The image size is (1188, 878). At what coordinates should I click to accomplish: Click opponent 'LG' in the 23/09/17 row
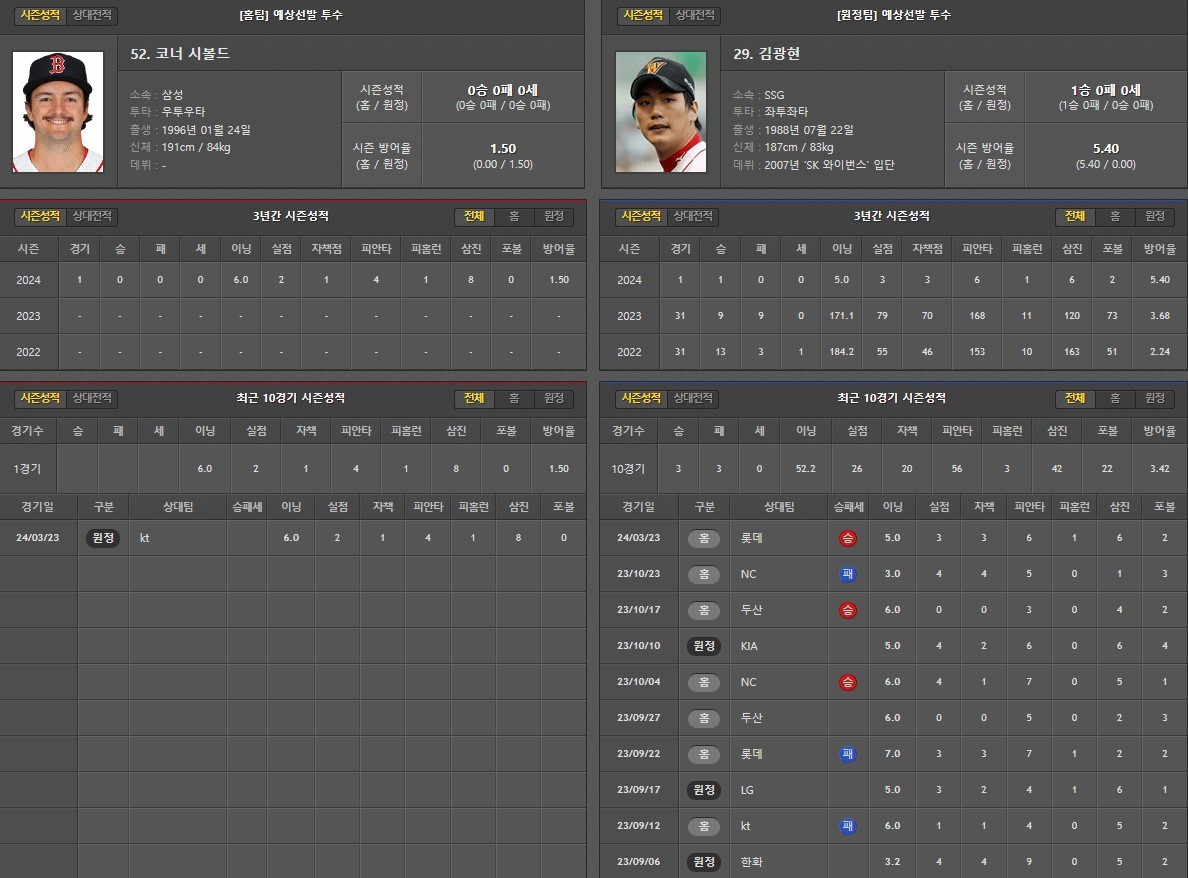pos(747,790)
